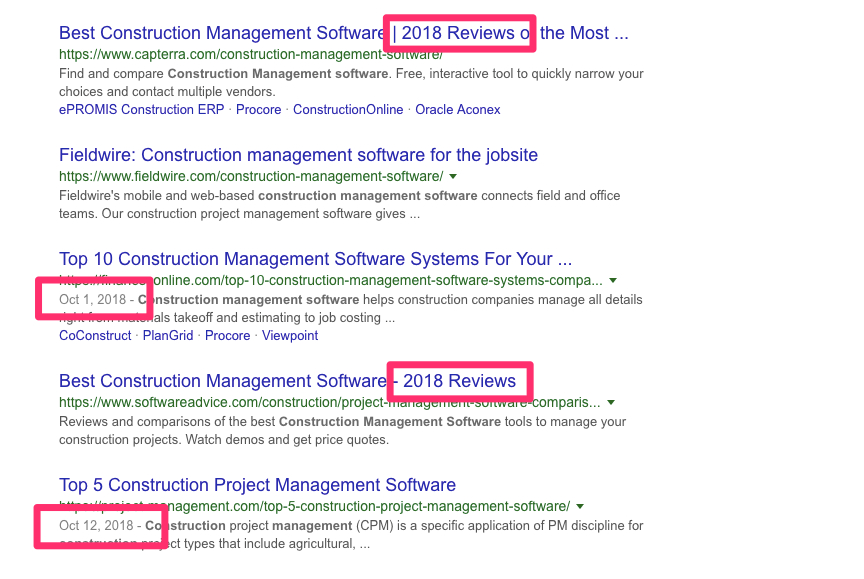
Task: Open the Procore sitelink under Capterra result
Action: click(x=258, y=110)
